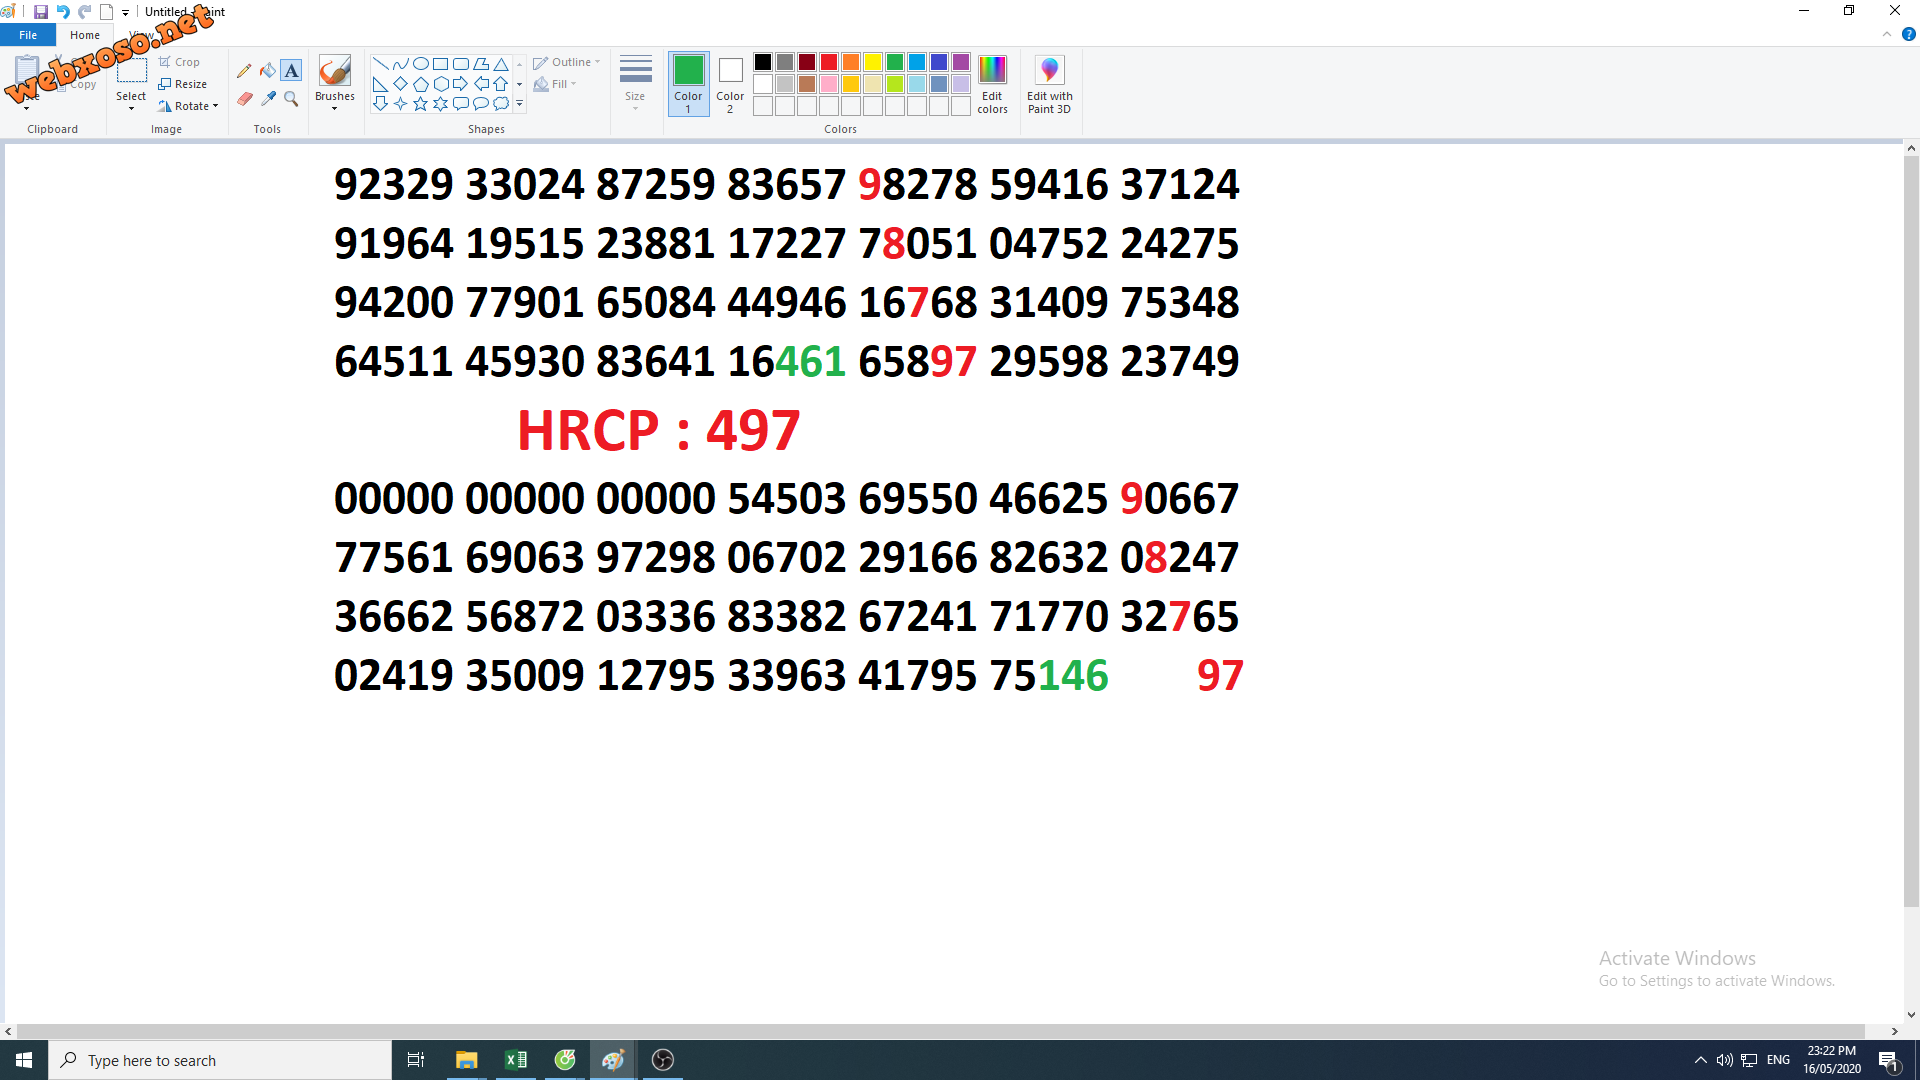This screenshot has height=1080, width=1920.
Task: Open Edit with Paint 3D
Action: point(1049,84)
